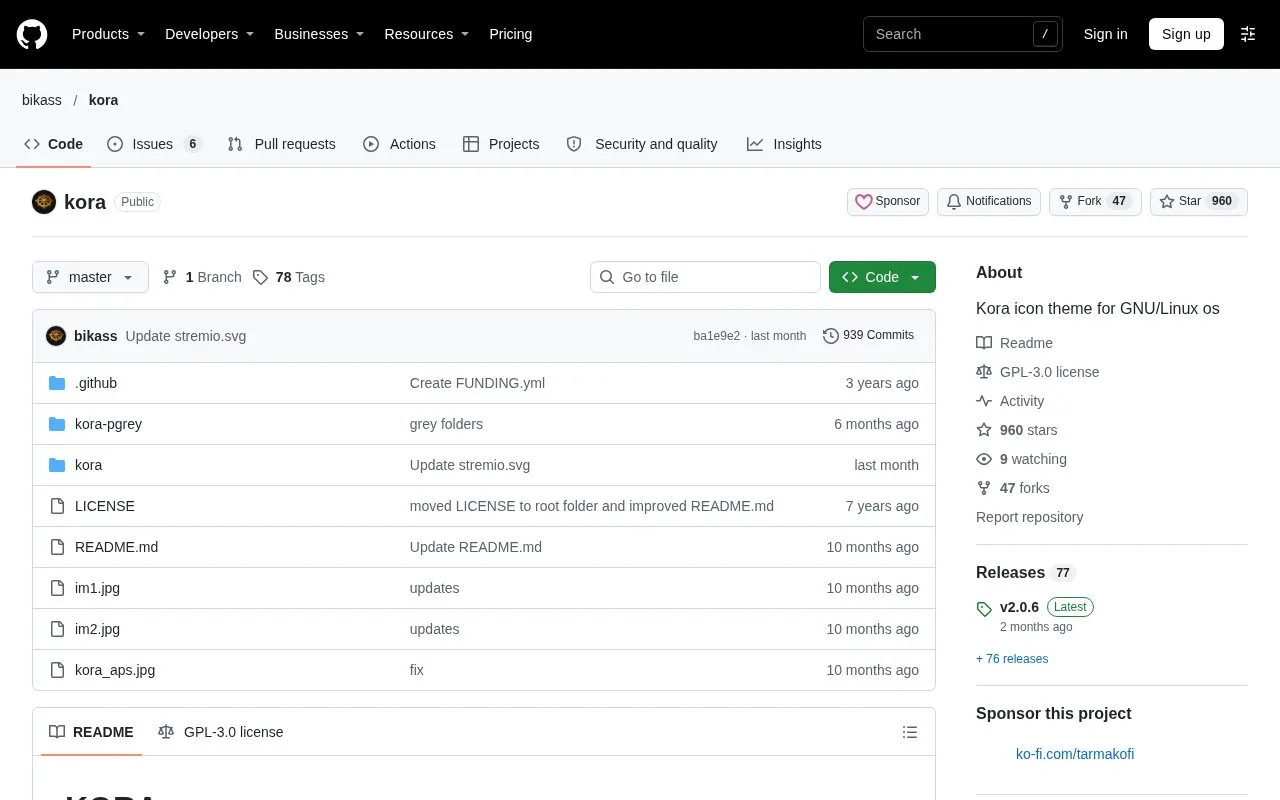Click the header Search field

(963, 34)
